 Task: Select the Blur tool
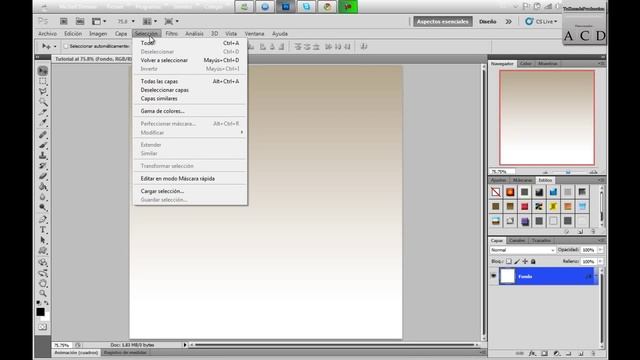[43, 197]
